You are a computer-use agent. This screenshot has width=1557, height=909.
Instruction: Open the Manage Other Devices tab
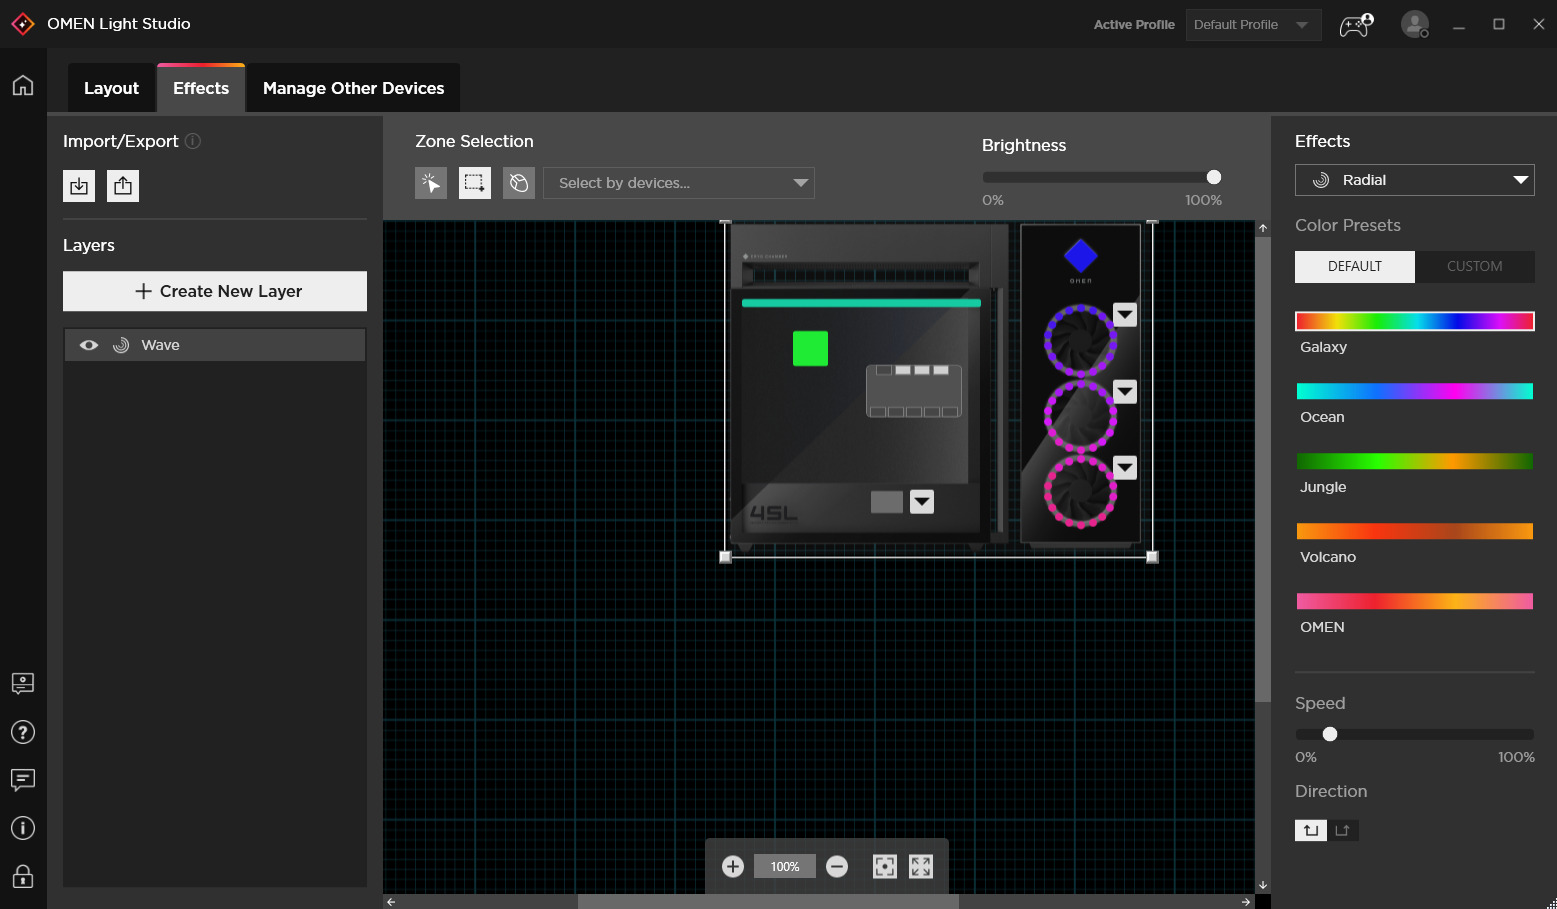click(353, 88)
